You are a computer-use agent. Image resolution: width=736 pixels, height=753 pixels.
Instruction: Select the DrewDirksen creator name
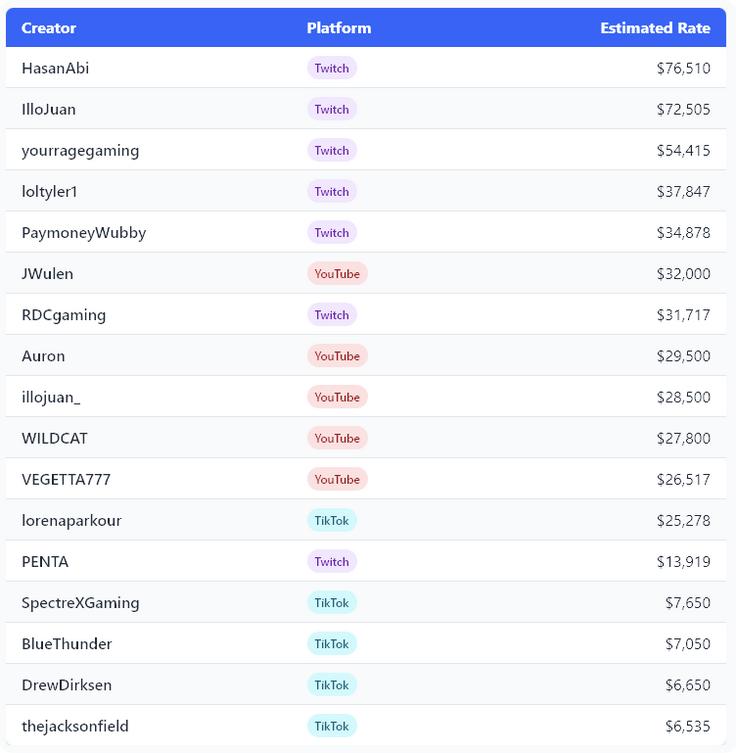66,685
